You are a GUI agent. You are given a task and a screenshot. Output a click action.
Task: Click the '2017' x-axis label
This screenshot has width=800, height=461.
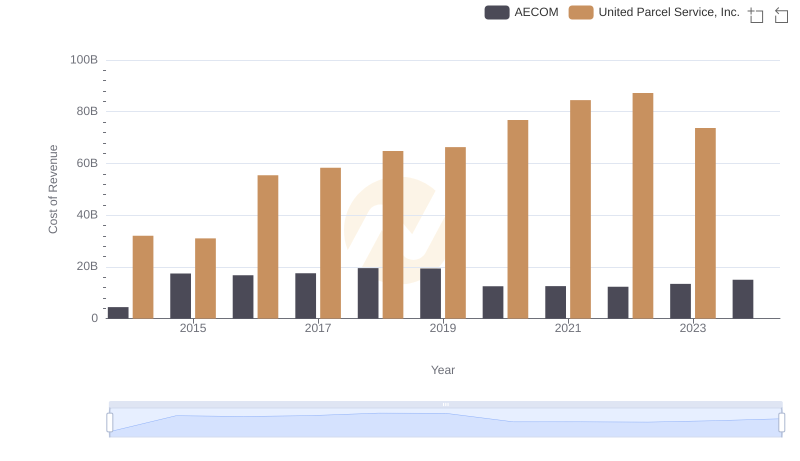318,328
